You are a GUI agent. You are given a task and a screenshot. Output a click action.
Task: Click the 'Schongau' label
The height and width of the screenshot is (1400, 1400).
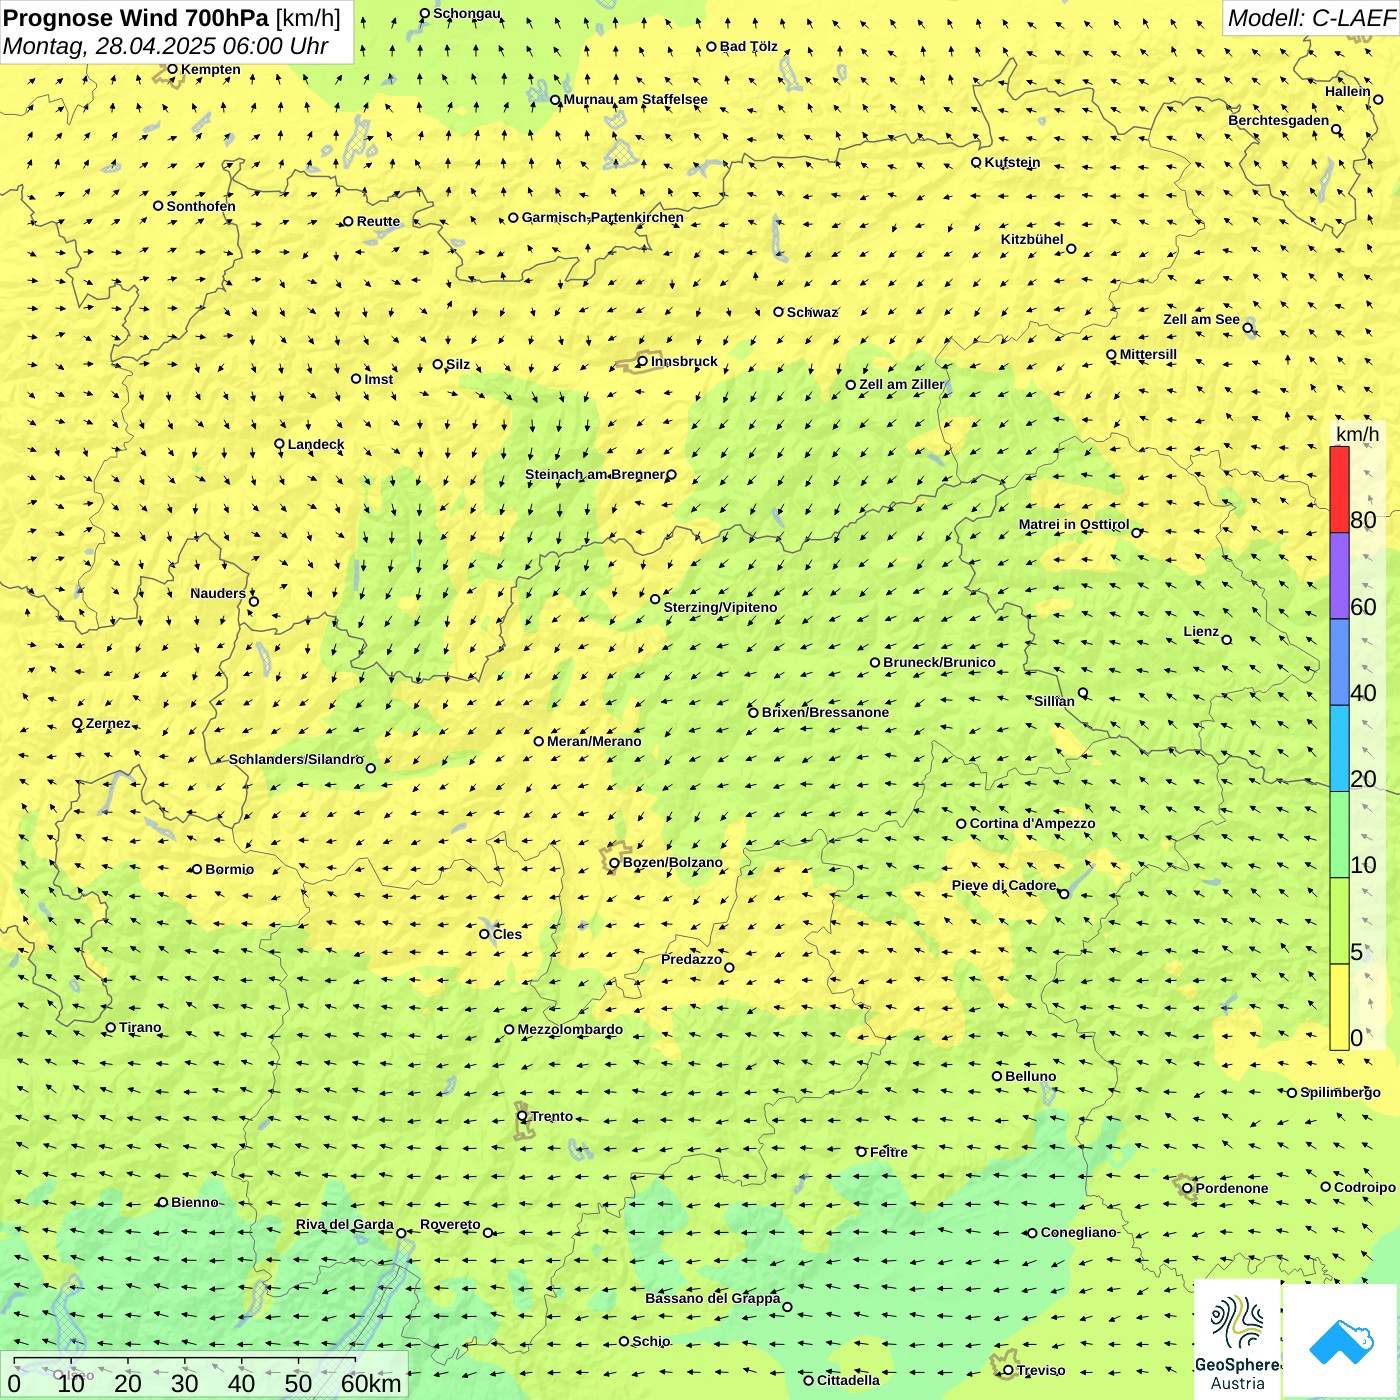pos(467,13)
